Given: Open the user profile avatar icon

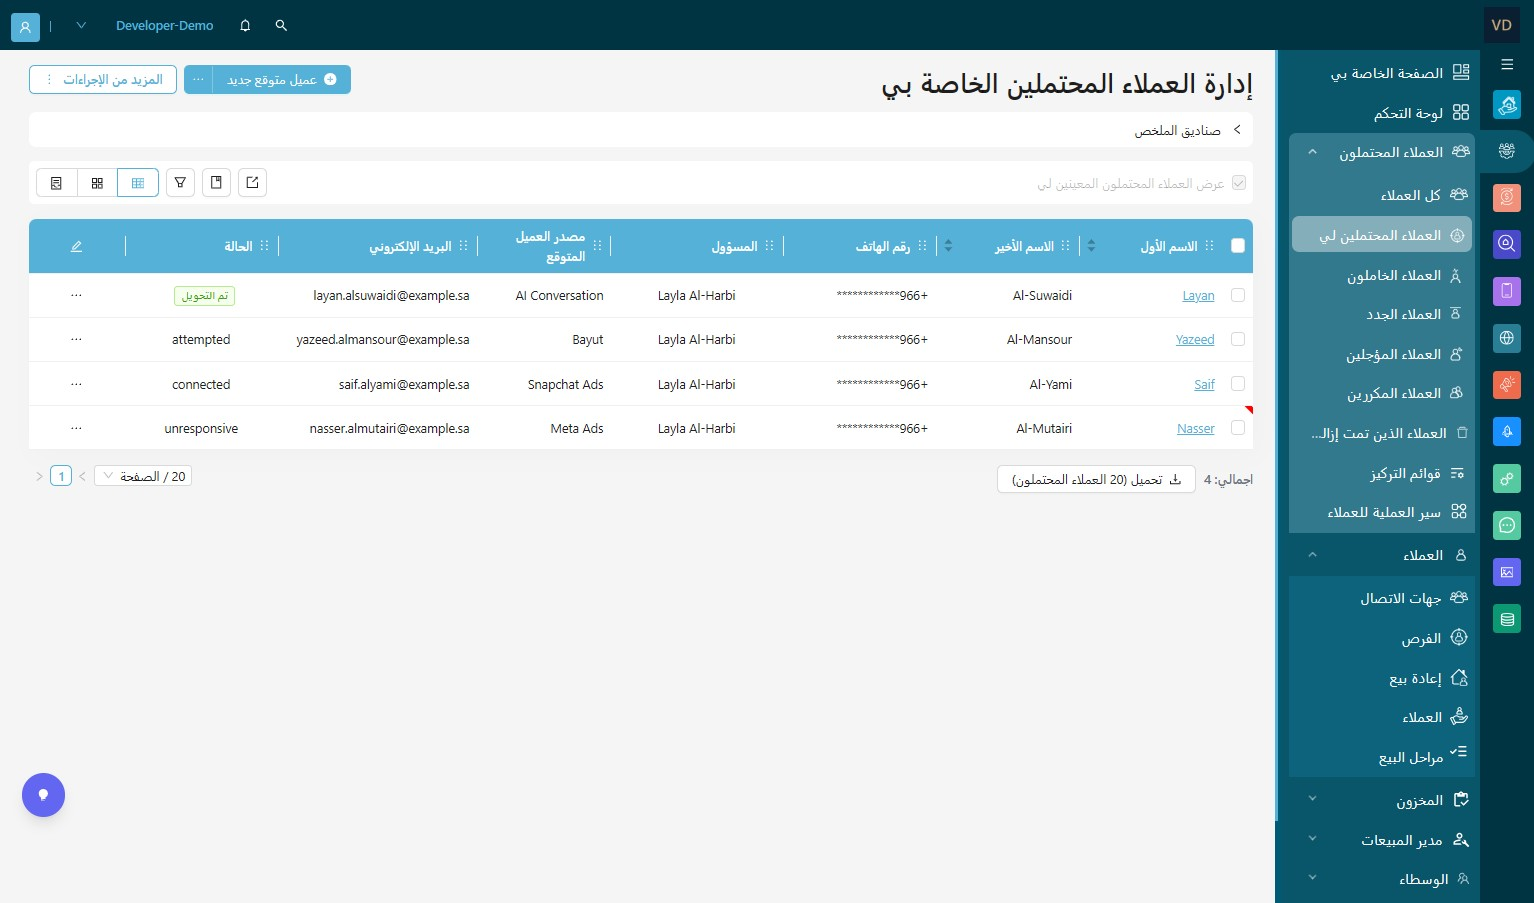Looking at the screenshot, I should click(x=25, y=27).
